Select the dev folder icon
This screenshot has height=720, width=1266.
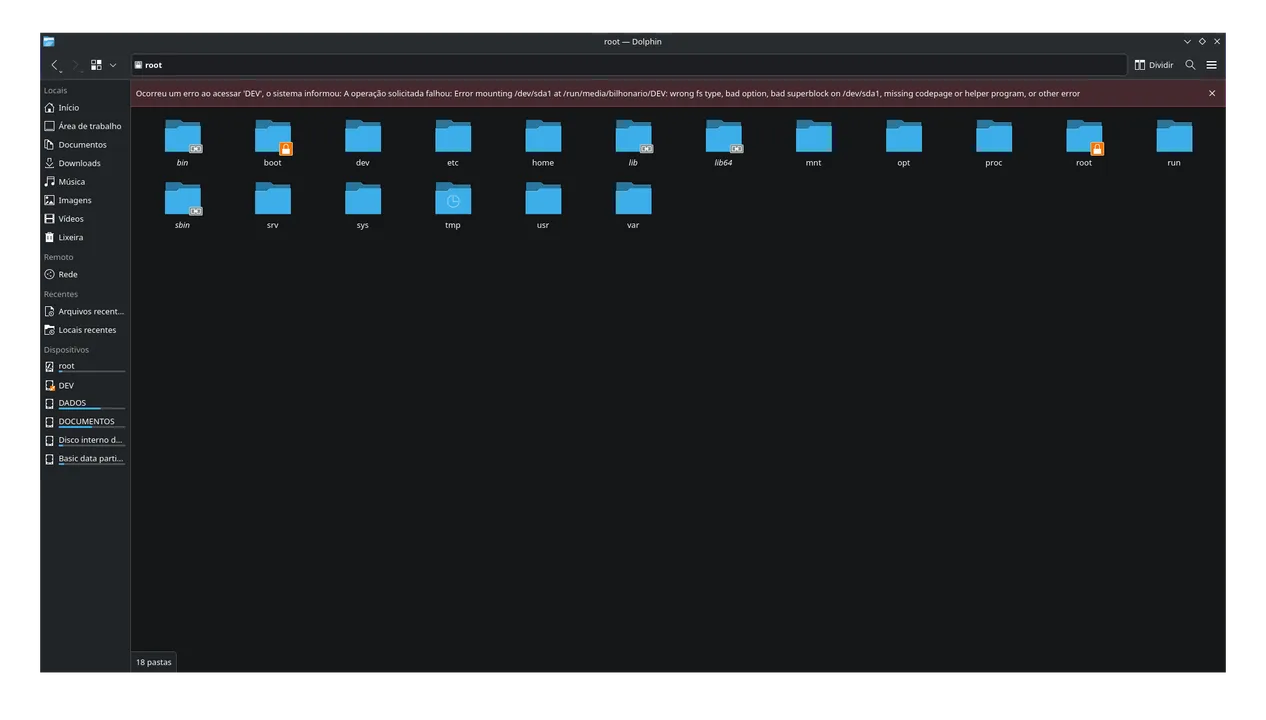pyautogui.click(x=363, y=137)
